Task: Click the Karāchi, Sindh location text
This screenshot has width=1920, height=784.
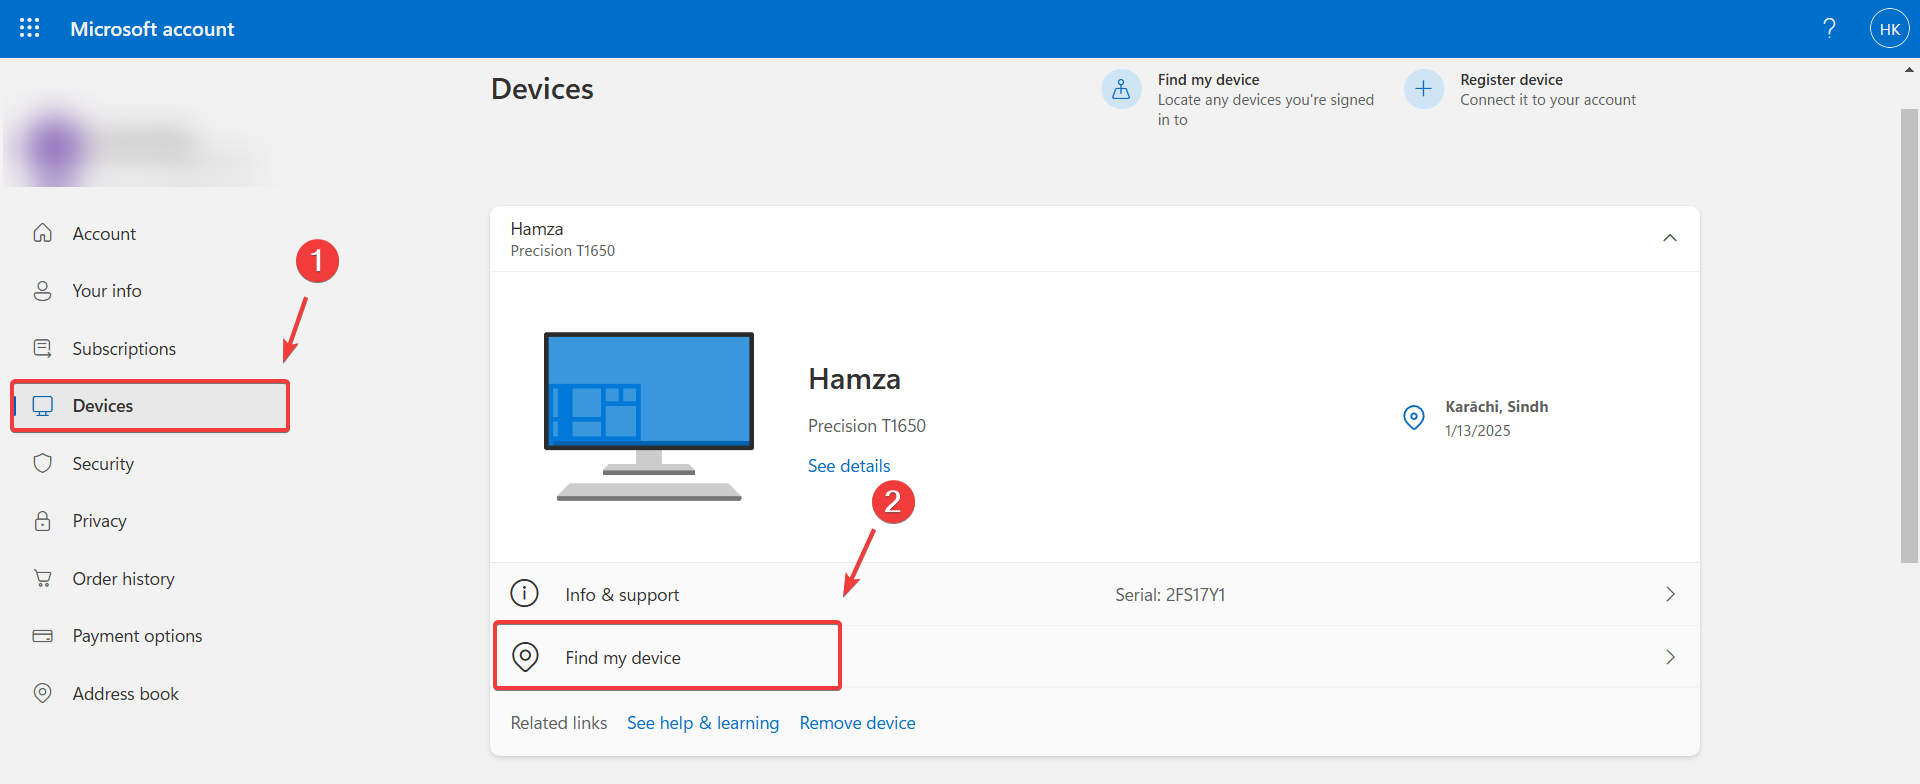Action: [x=1496, y=407]
